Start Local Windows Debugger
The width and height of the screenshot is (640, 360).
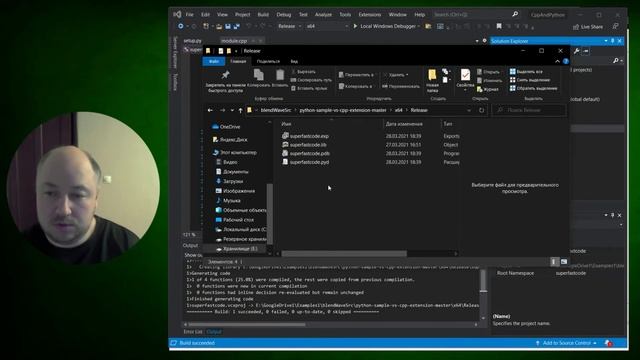(386, 26)
